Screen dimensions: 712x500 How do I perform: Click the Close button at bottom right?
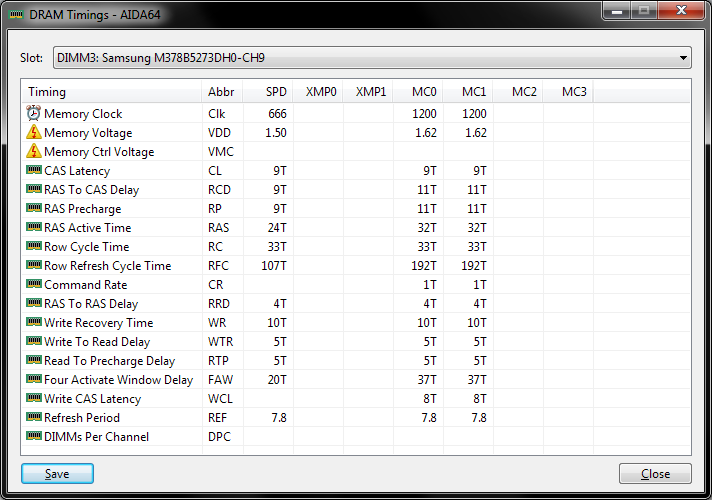pyautogui.click(x=655, y=474)
